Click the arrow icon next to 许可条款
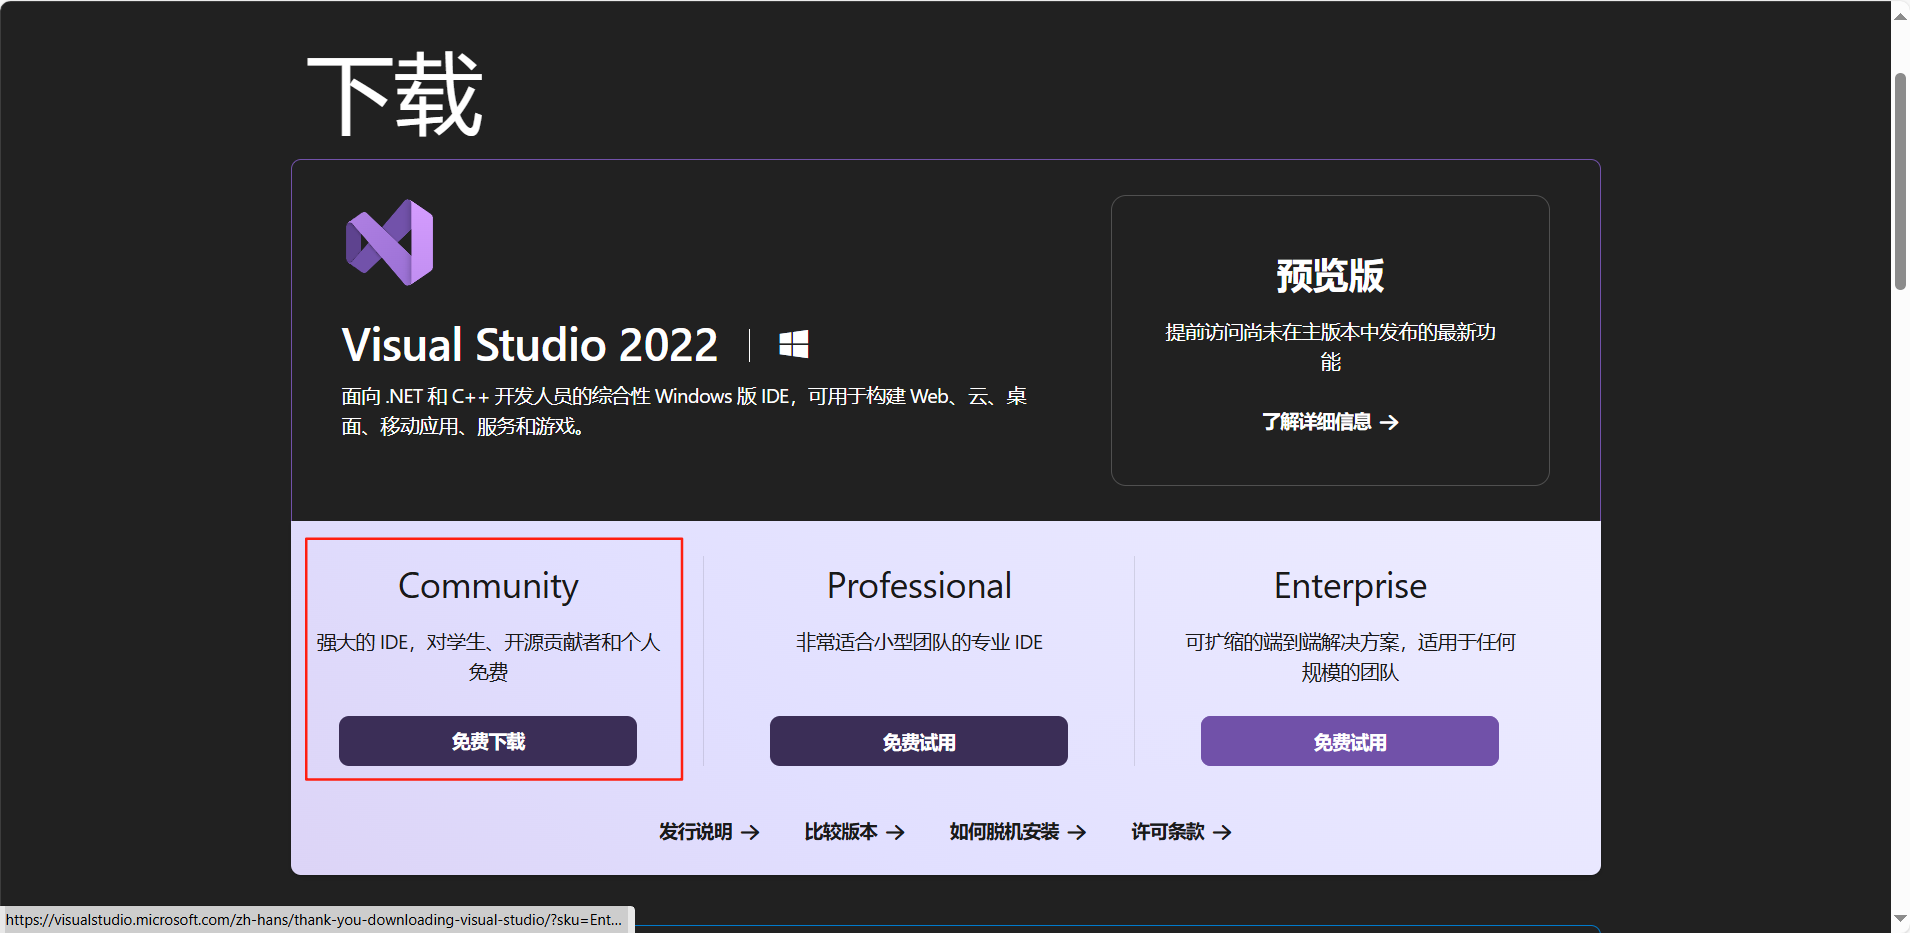Image resolution: width=1910 pixels, height=933 pixels. point(1222,832)
